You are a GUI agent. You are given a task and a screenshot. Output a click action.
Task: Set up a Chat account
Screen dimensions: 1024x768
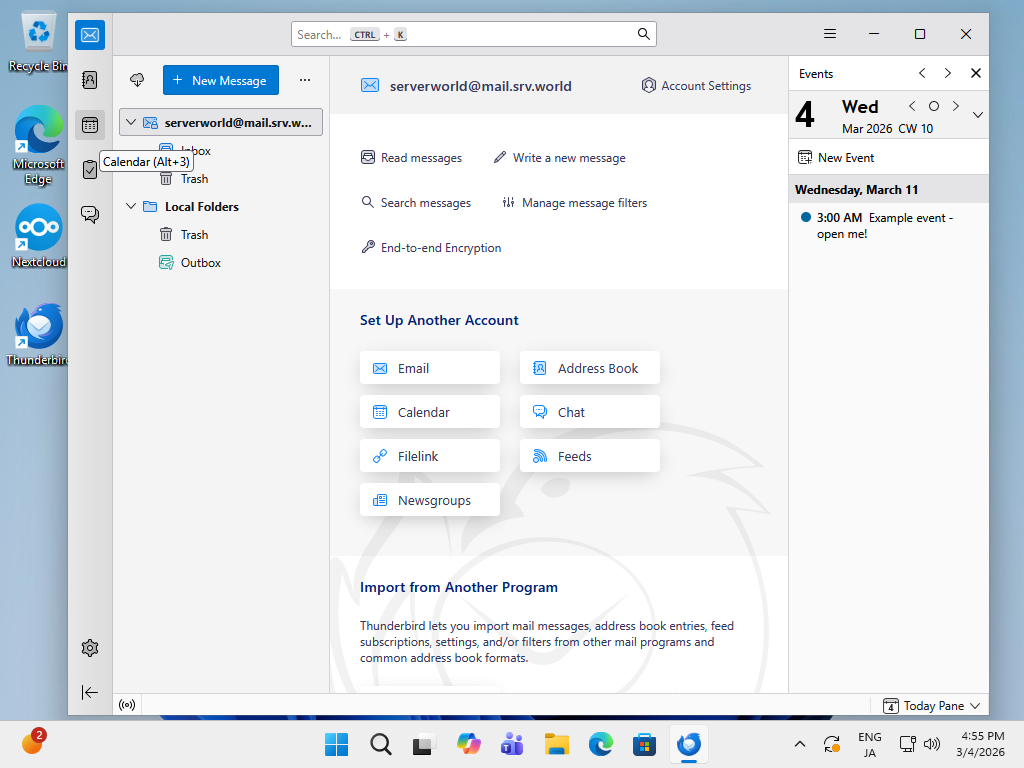[590, 412]
